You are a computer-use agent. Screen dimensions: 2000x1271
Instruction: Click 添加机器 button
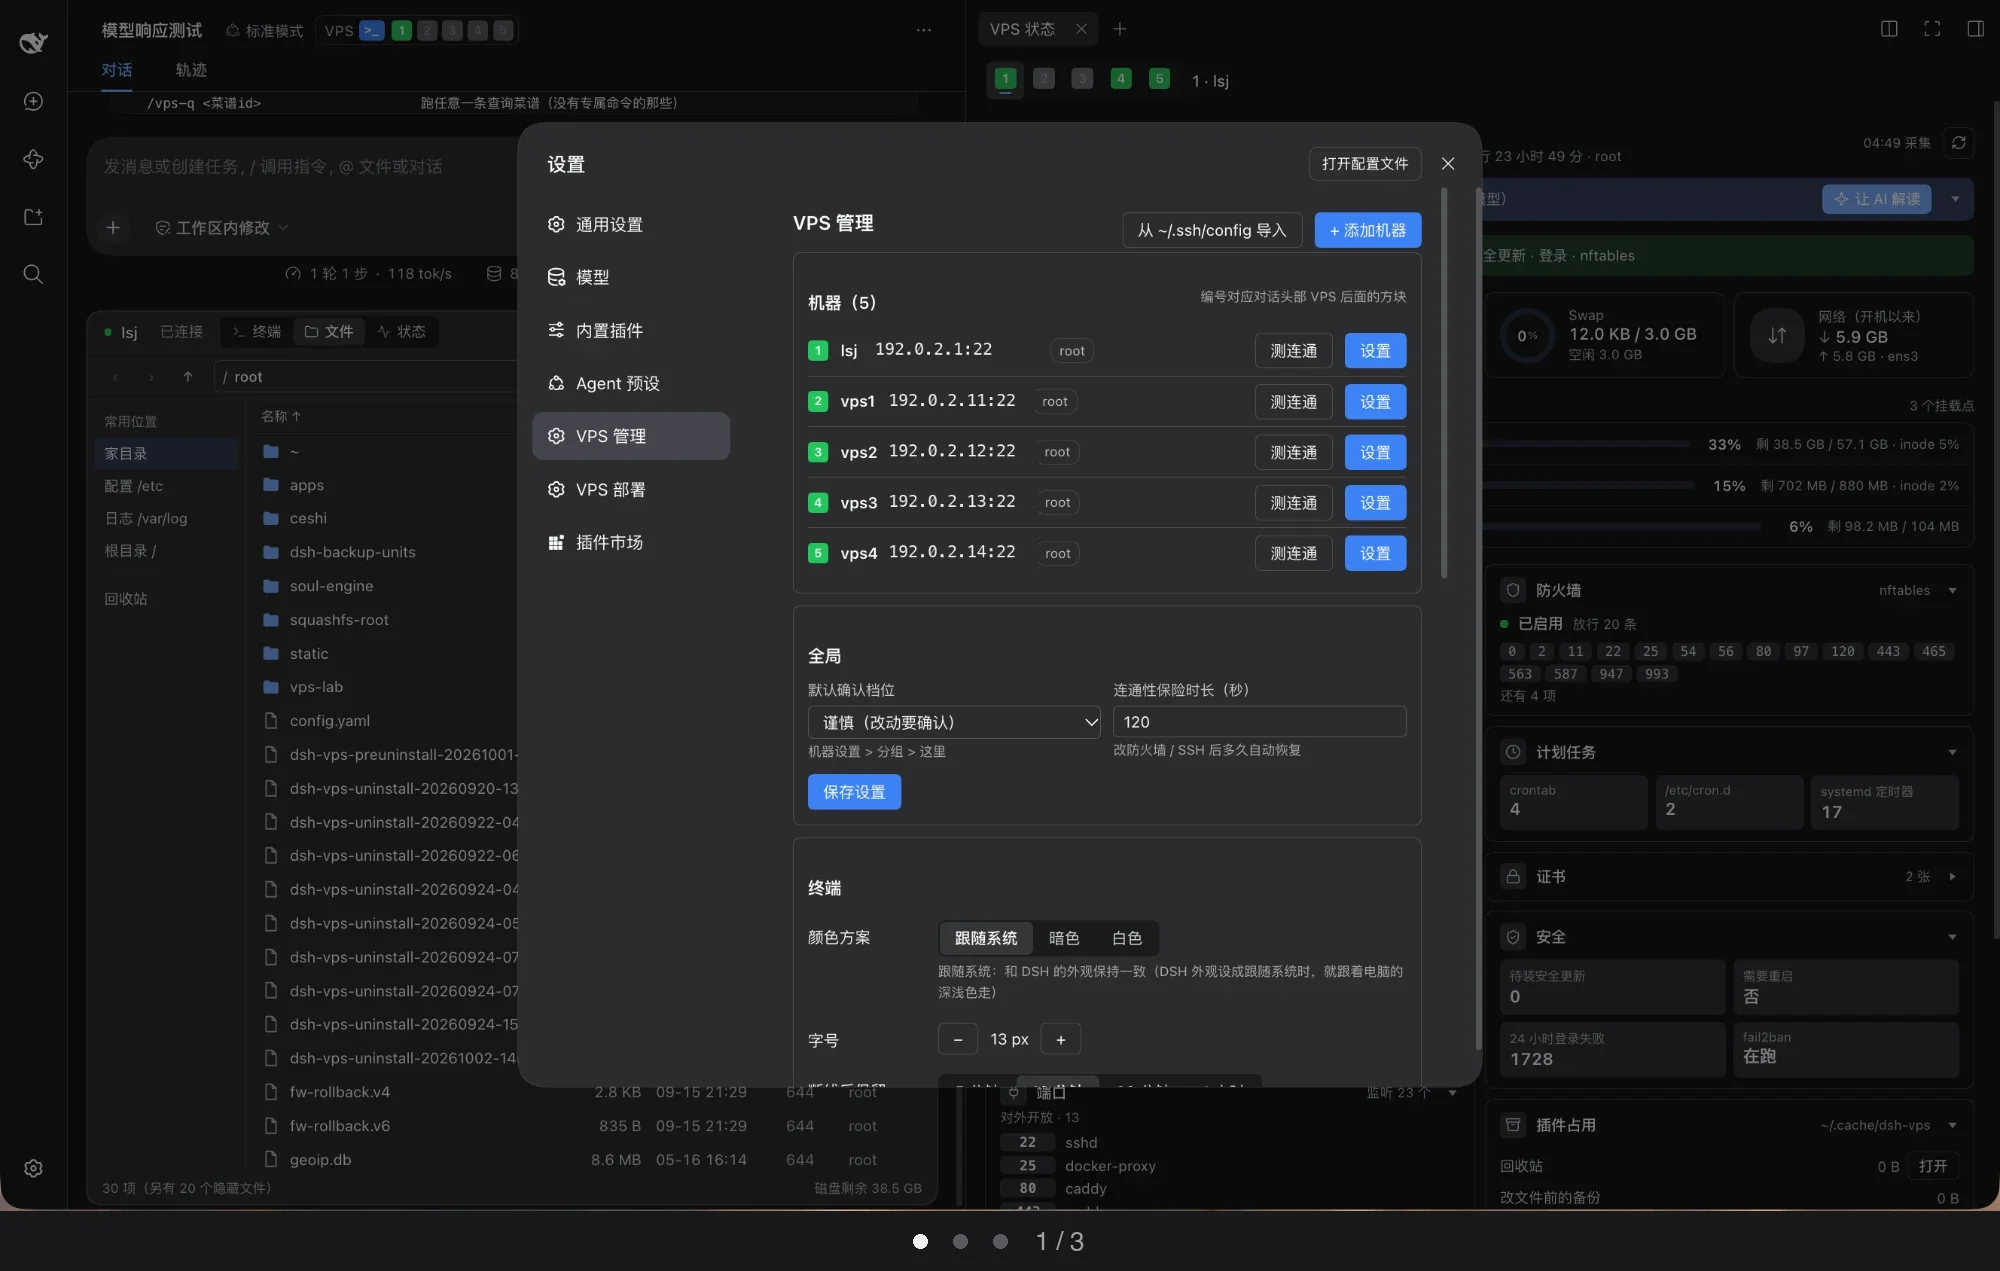(x=1368, y=231)
